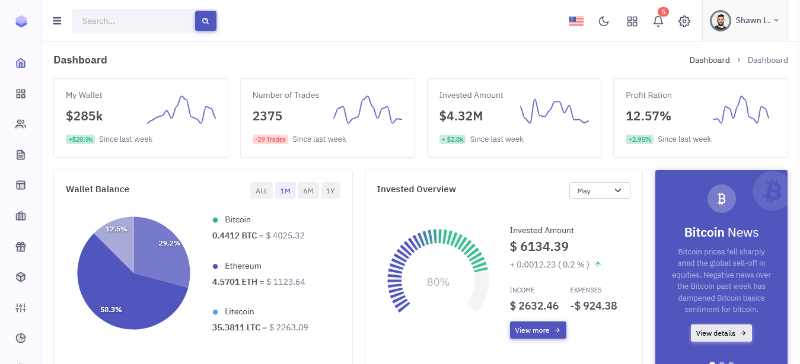Open the apps grid icon in header
This screenshot has height=364, width=800.
click(x=632, y=21)
